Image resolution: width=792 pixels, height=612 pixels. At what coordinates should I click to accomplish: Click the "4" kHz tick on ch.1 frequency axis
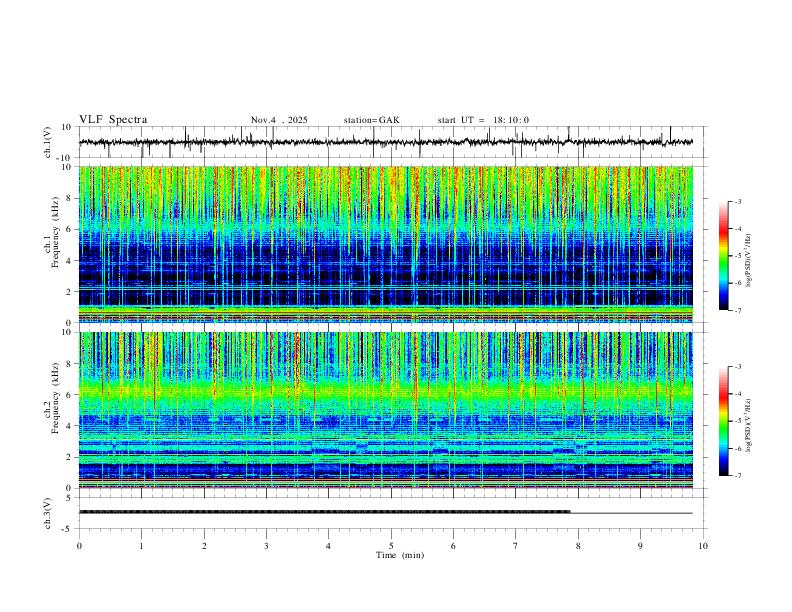(x=70, y=261)
